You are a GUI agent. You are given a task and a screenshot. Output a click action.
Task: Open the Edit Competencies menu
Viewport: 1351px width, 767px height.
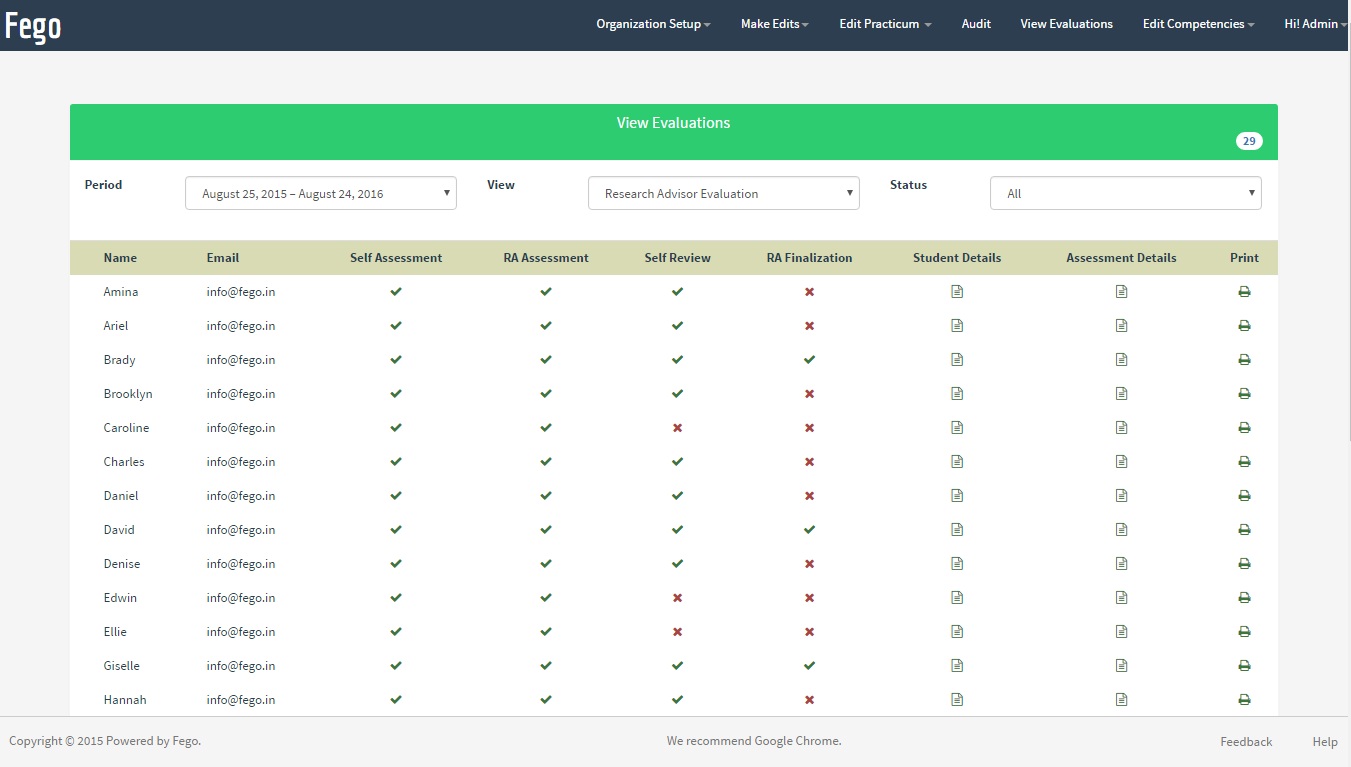[1197, 24]
